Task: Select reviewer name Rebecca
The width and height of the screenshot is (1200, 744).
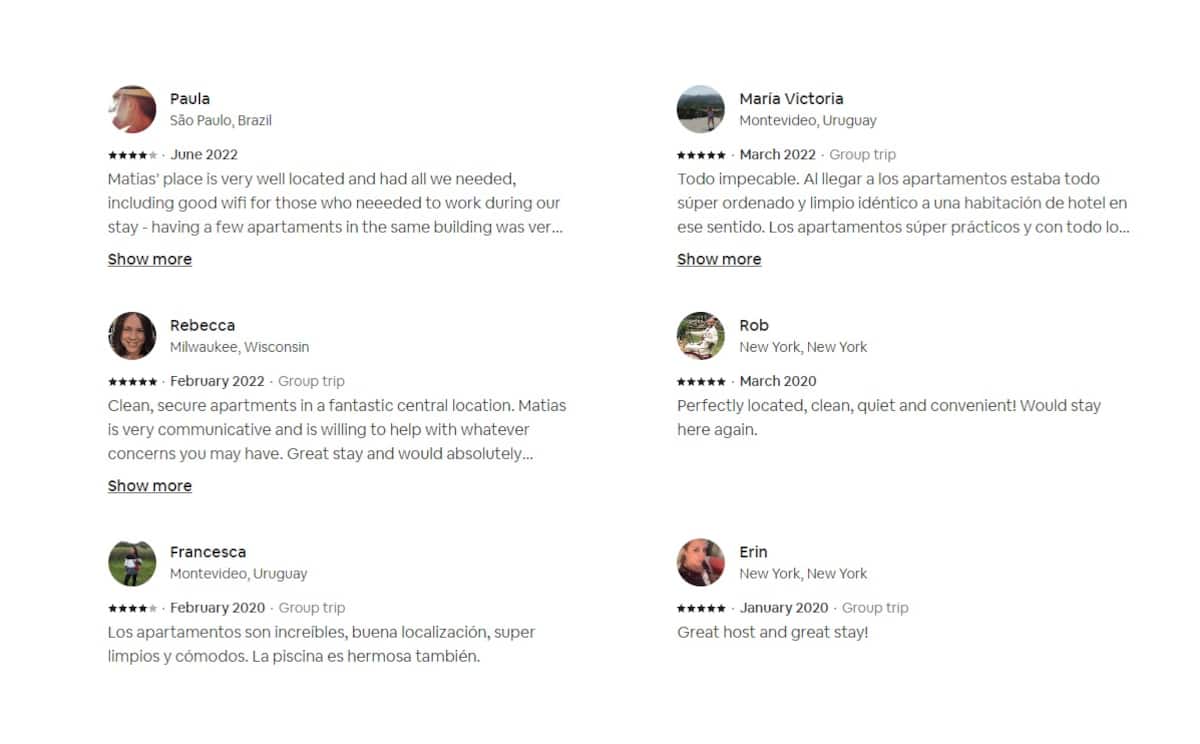Action: tap(202, 326)
